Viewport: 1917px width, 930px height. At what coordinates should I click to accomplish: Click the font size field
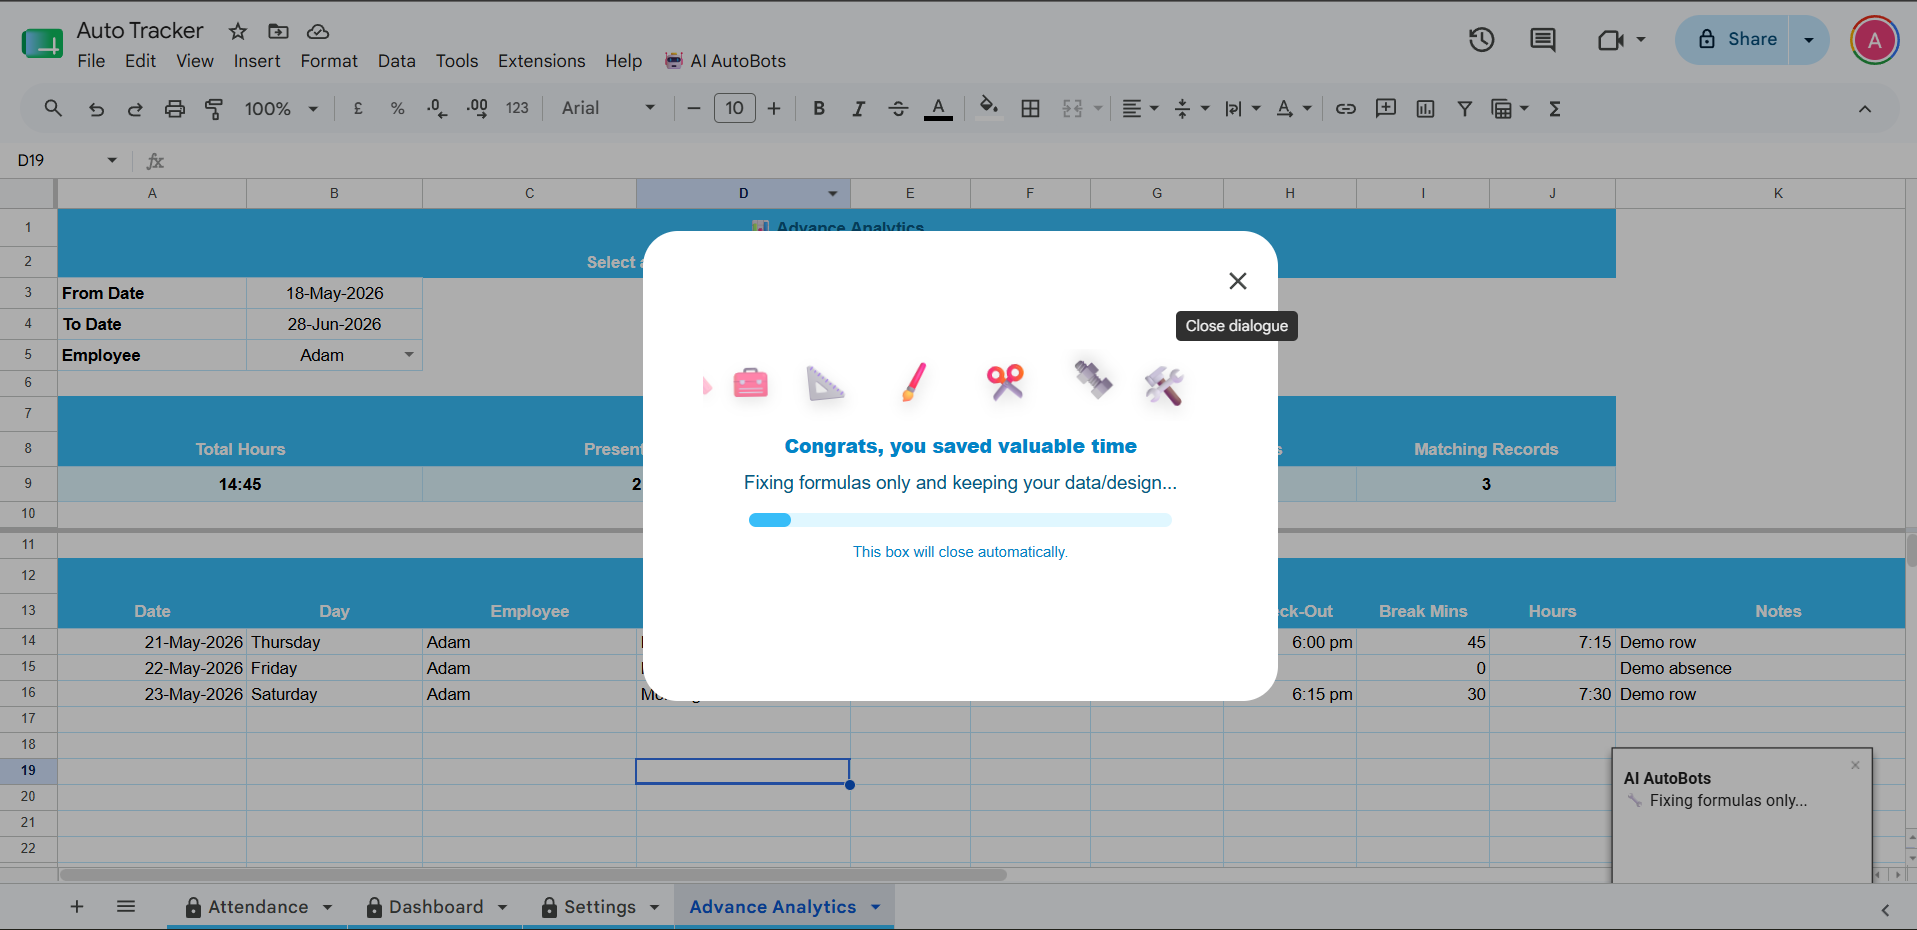[734, 108]
